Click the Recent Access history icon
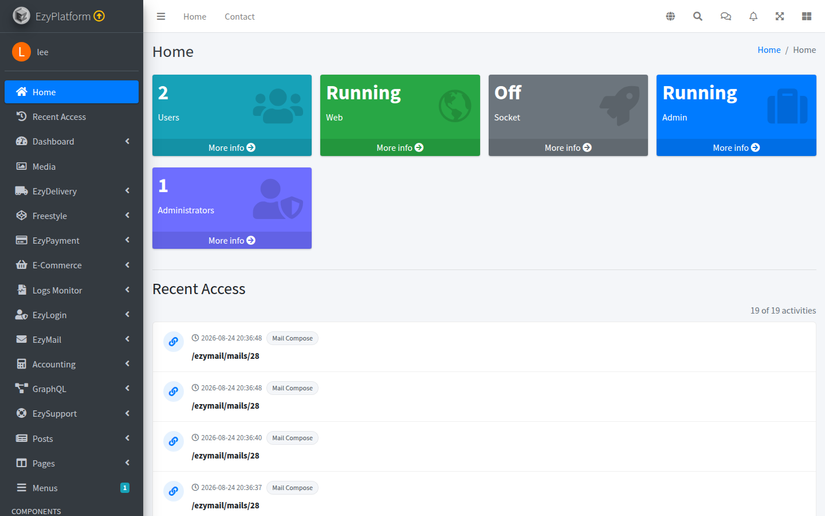The width and height of the screenshot is (825, 516). (x=21, y=116)
